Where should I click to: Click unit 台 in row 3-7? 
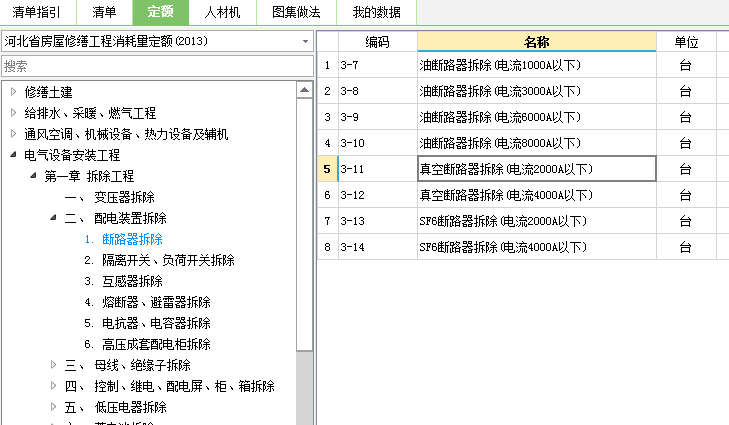[x=686, y=65]
